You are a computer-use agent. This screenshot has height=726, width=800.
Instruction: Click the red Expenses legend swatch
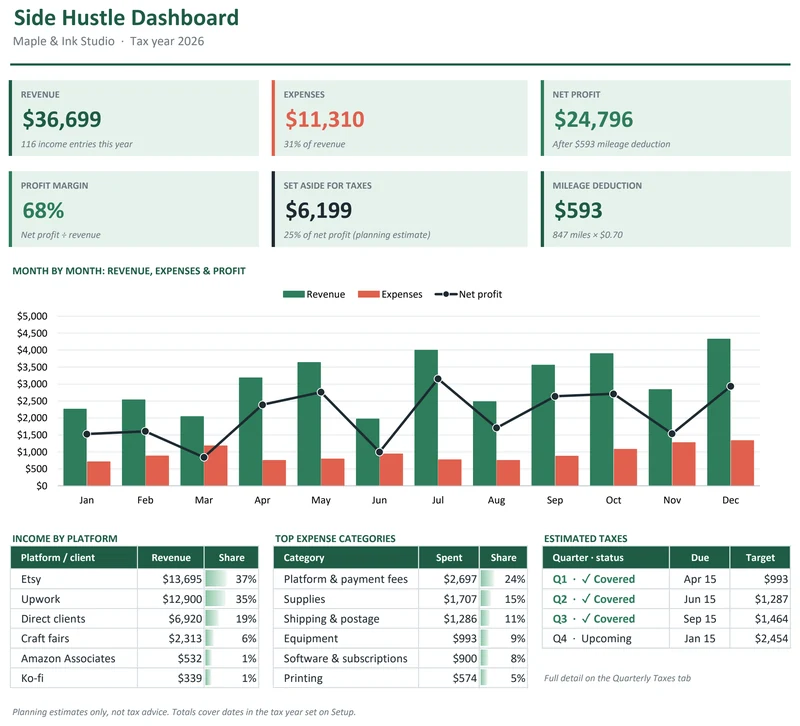click(x=369, y=294)
